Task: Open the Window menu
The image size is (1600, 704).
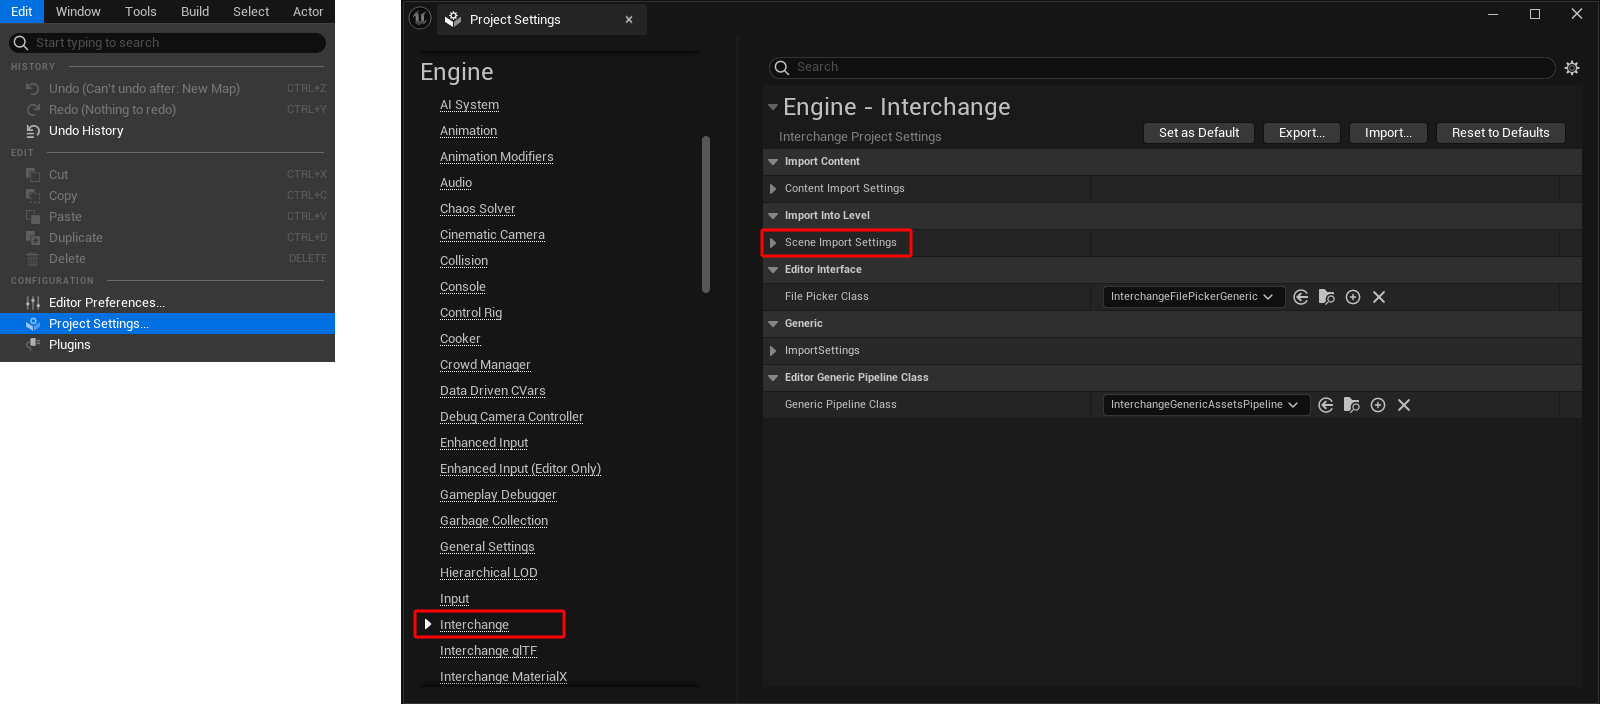Action: point(78,12)
